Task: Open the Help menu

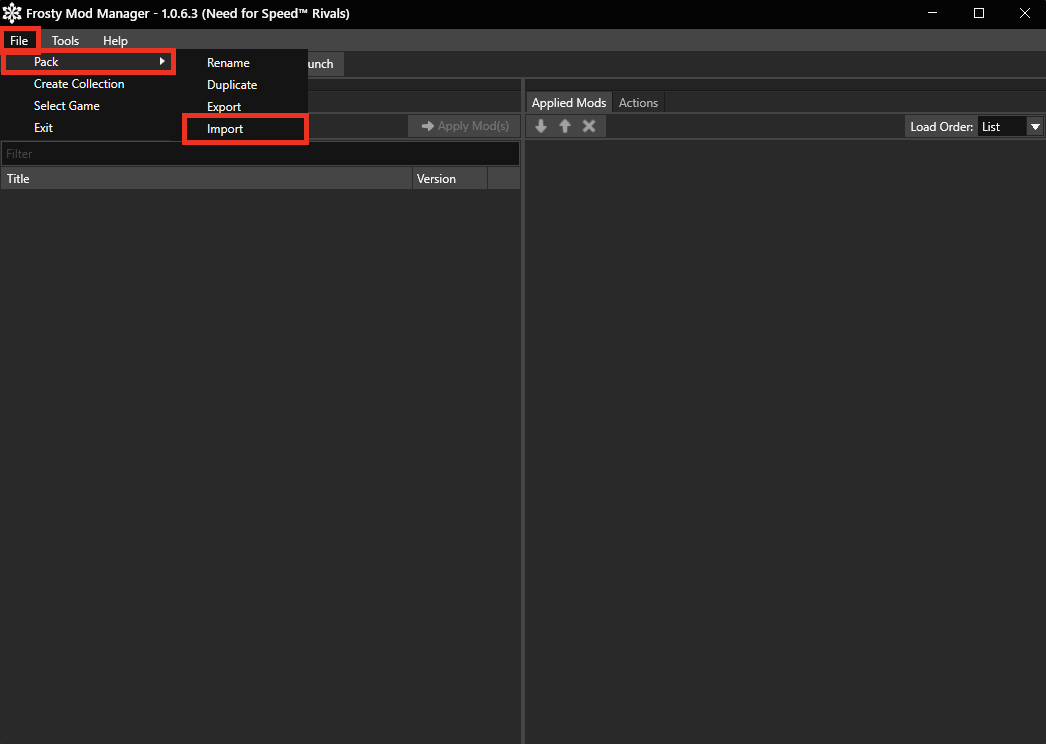Action: (x=115, y=41)
